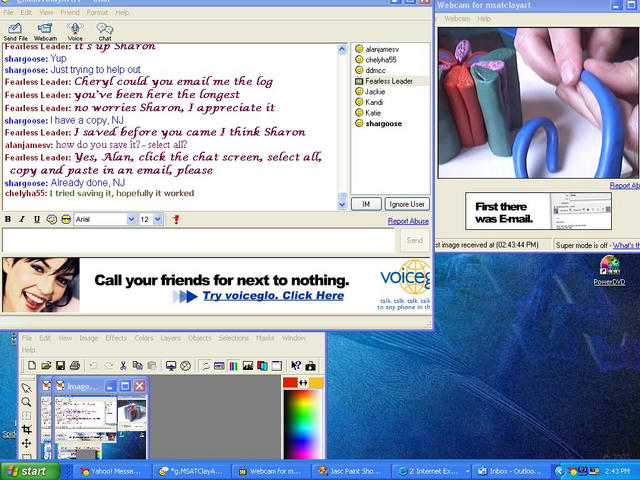Click Try voiceglo Click Here link
The width and height of the screenshot is (640, 480).
pos(273,296)
